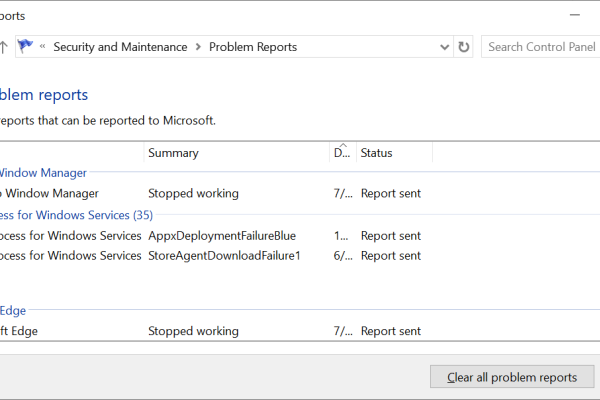Collapse the Edge group header

tap(13, 310)
